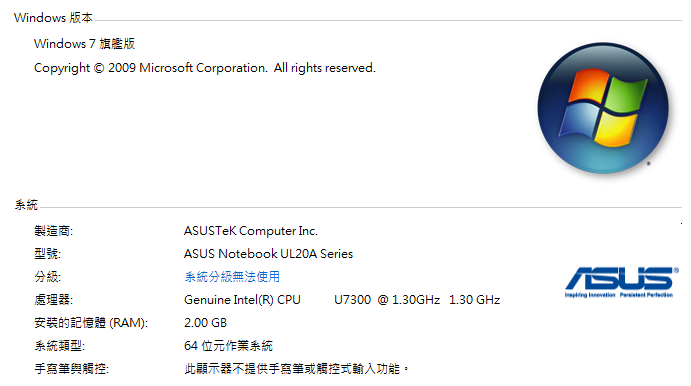
Task: Select the 2.00 GB memory value
Action: pyautogui.click(x=205, y=323)
